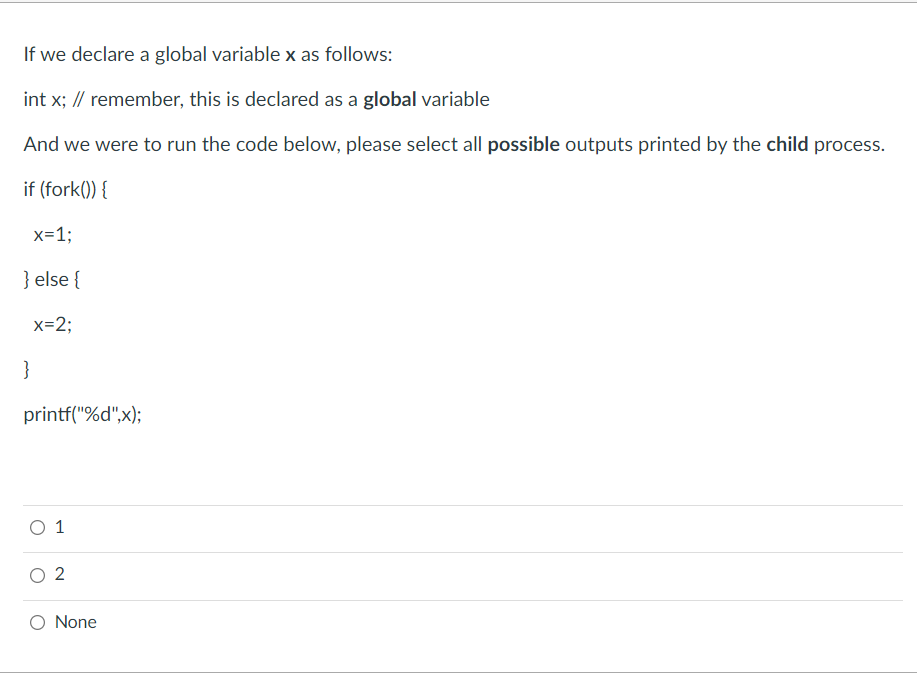Click the bold word "global" in the comment
Viewport: 917px width, 678px height.
click(x=389, y=99)
